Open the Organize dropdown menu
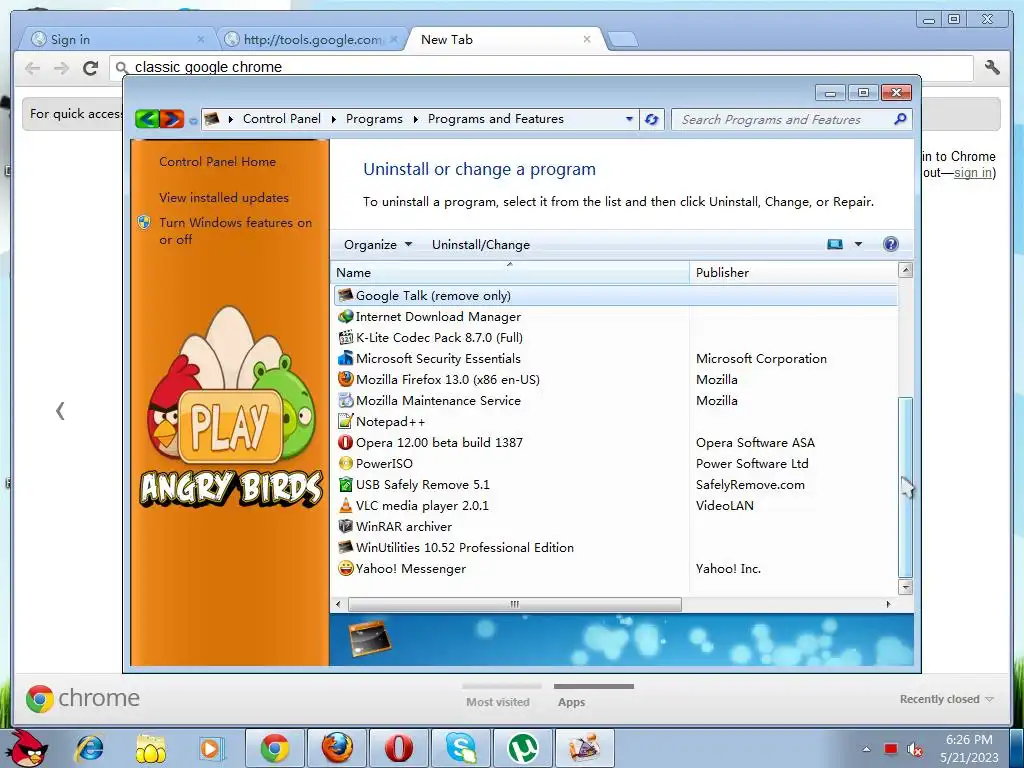The width and height of the screenshot is (1024, 768). click(x=378, y=245)
